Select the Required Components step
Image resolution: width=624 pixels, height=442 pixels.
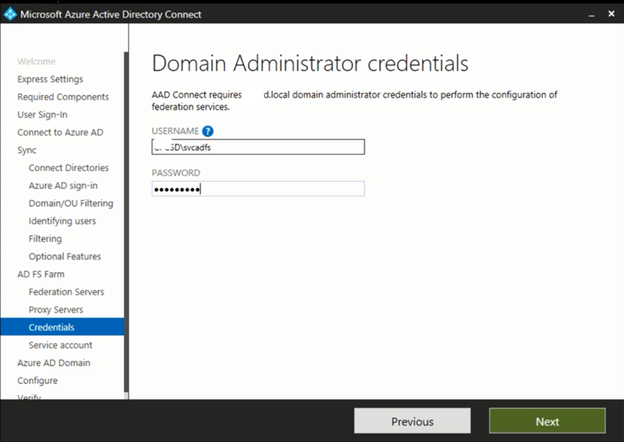(x=63, y=97)
